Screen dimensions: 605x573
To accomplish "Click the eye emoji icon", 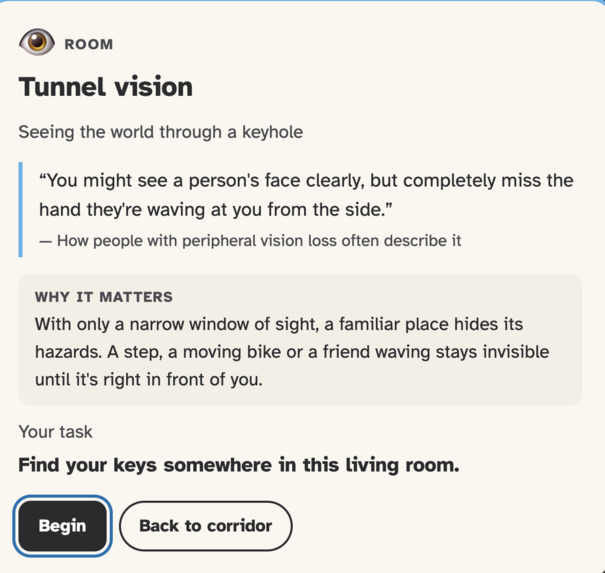I will coord(37,42).
